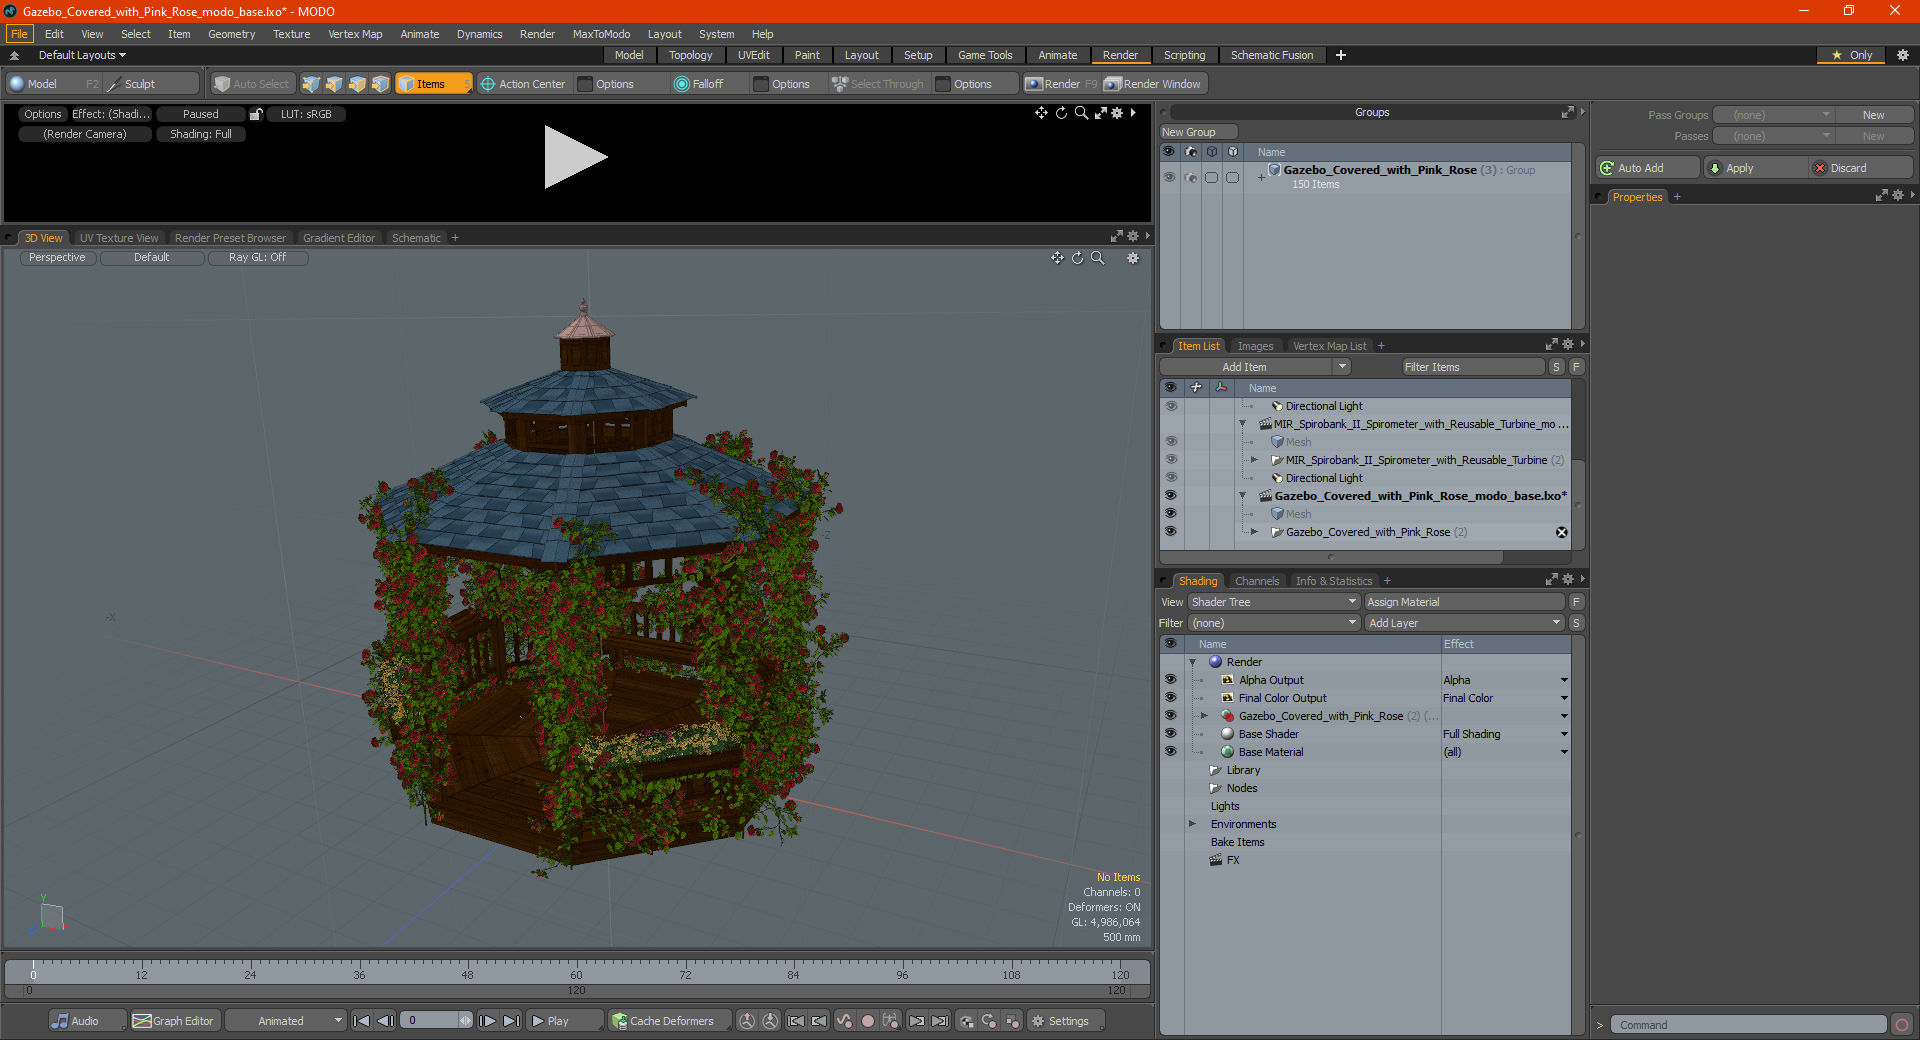Click the 3D viewport pan arrows icon
The height and width of the screenshot is (1040, 1920).
[1057, 258]
